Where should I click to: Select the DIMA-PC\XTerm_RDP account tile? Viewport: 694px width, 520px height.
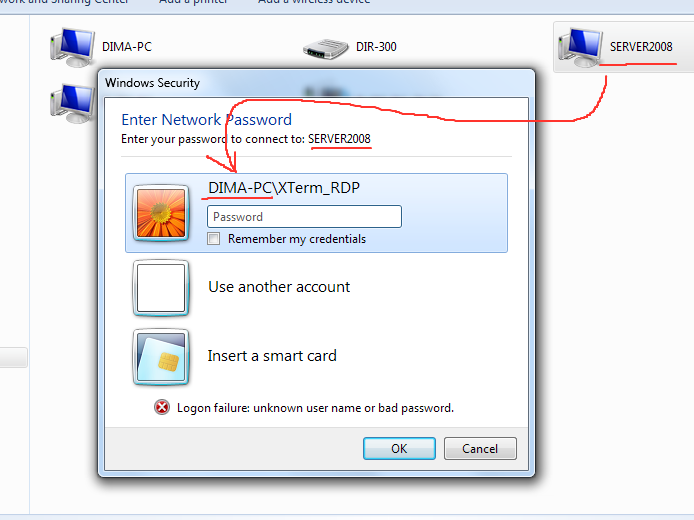(316, 213)
